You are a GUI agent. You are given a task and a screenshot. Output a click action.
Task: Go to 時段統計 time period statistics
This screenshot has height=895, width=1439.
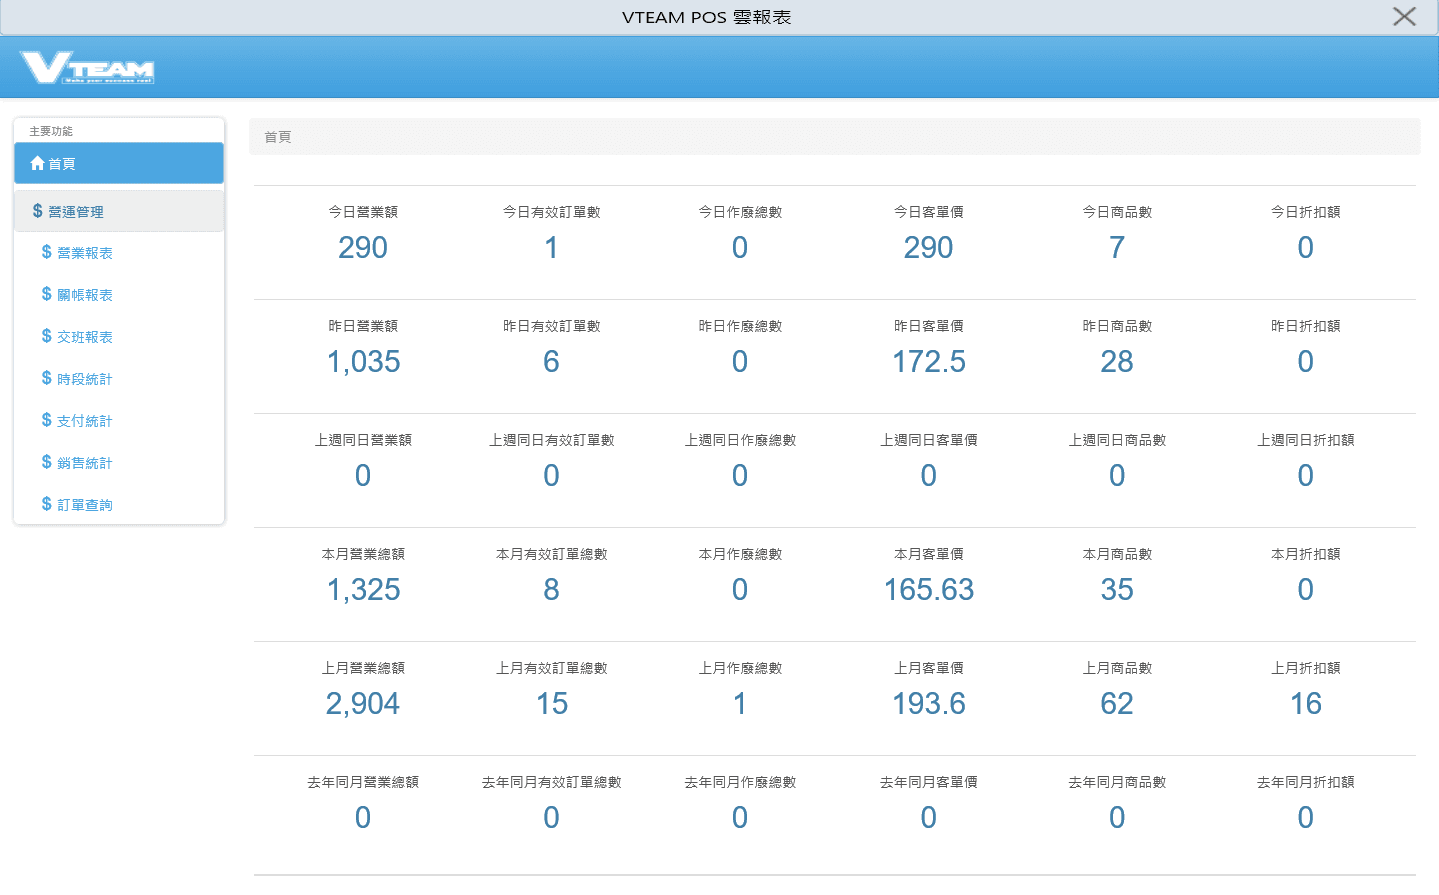(x=84, y=379)
